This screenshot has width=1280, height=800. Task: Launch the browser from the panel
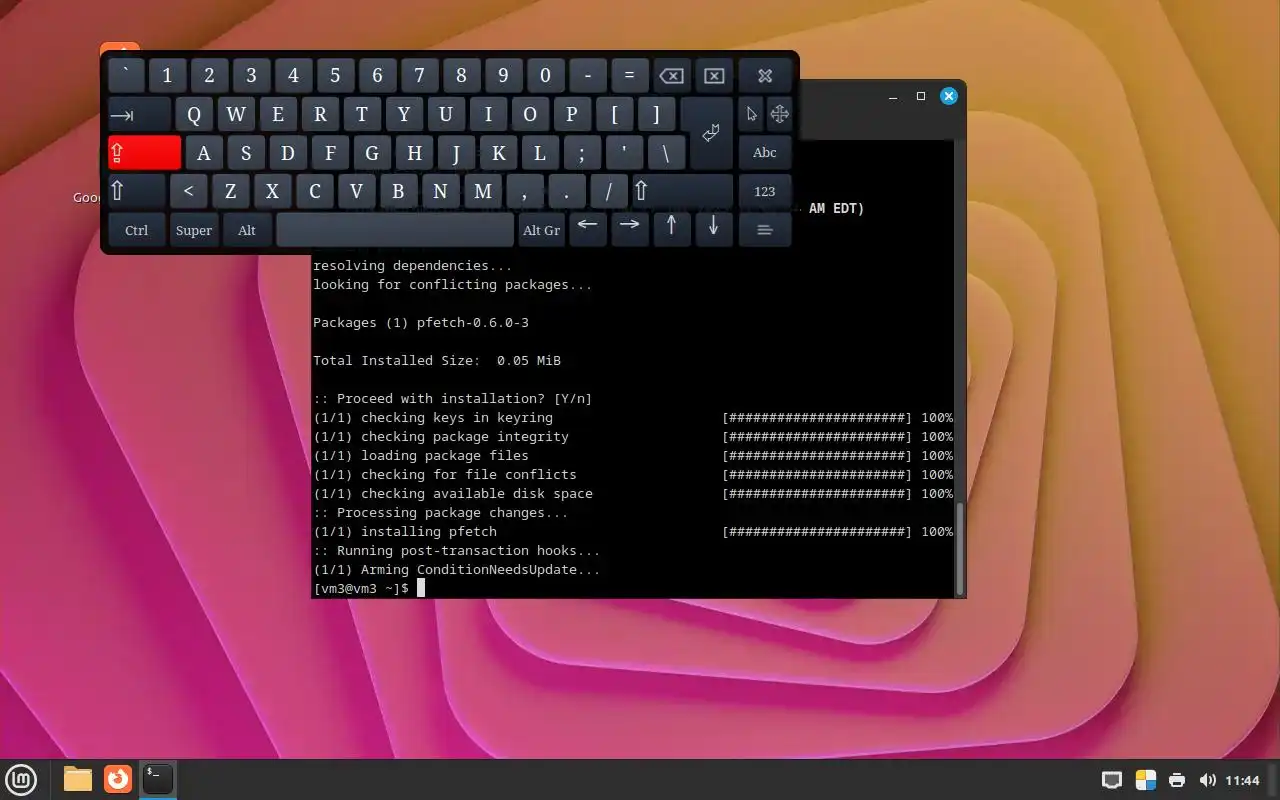(118, 779)
